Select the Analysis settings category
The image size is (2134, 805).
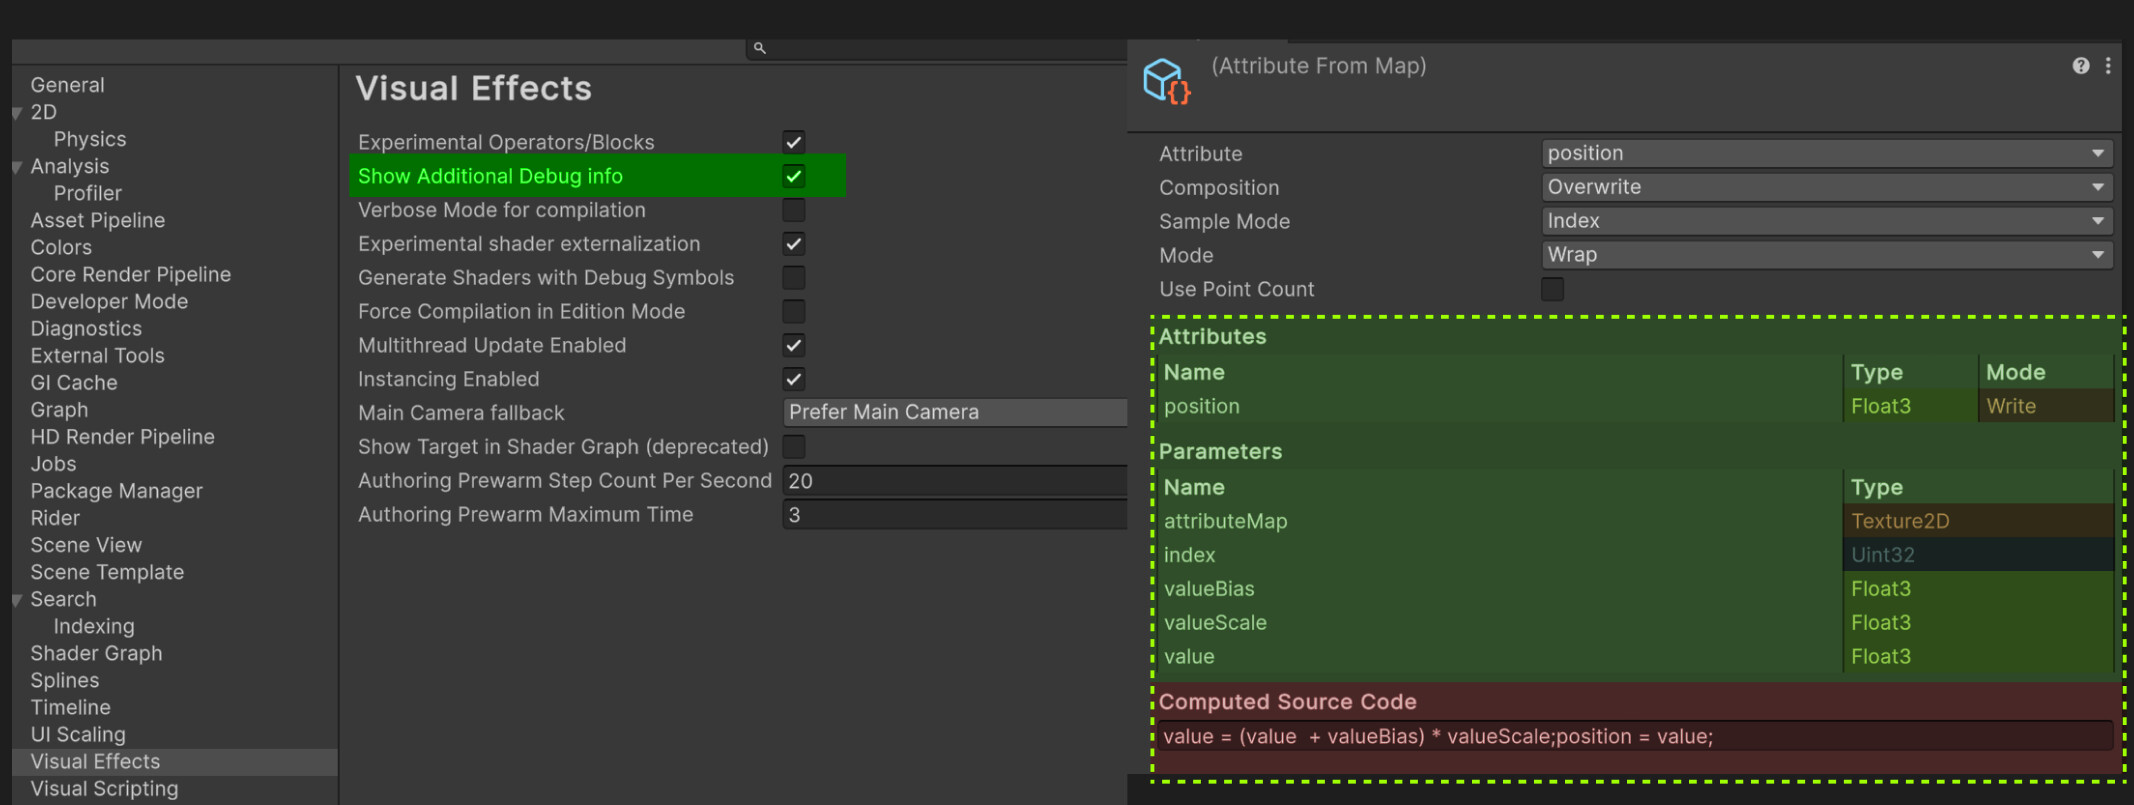[x=70, y=166]
